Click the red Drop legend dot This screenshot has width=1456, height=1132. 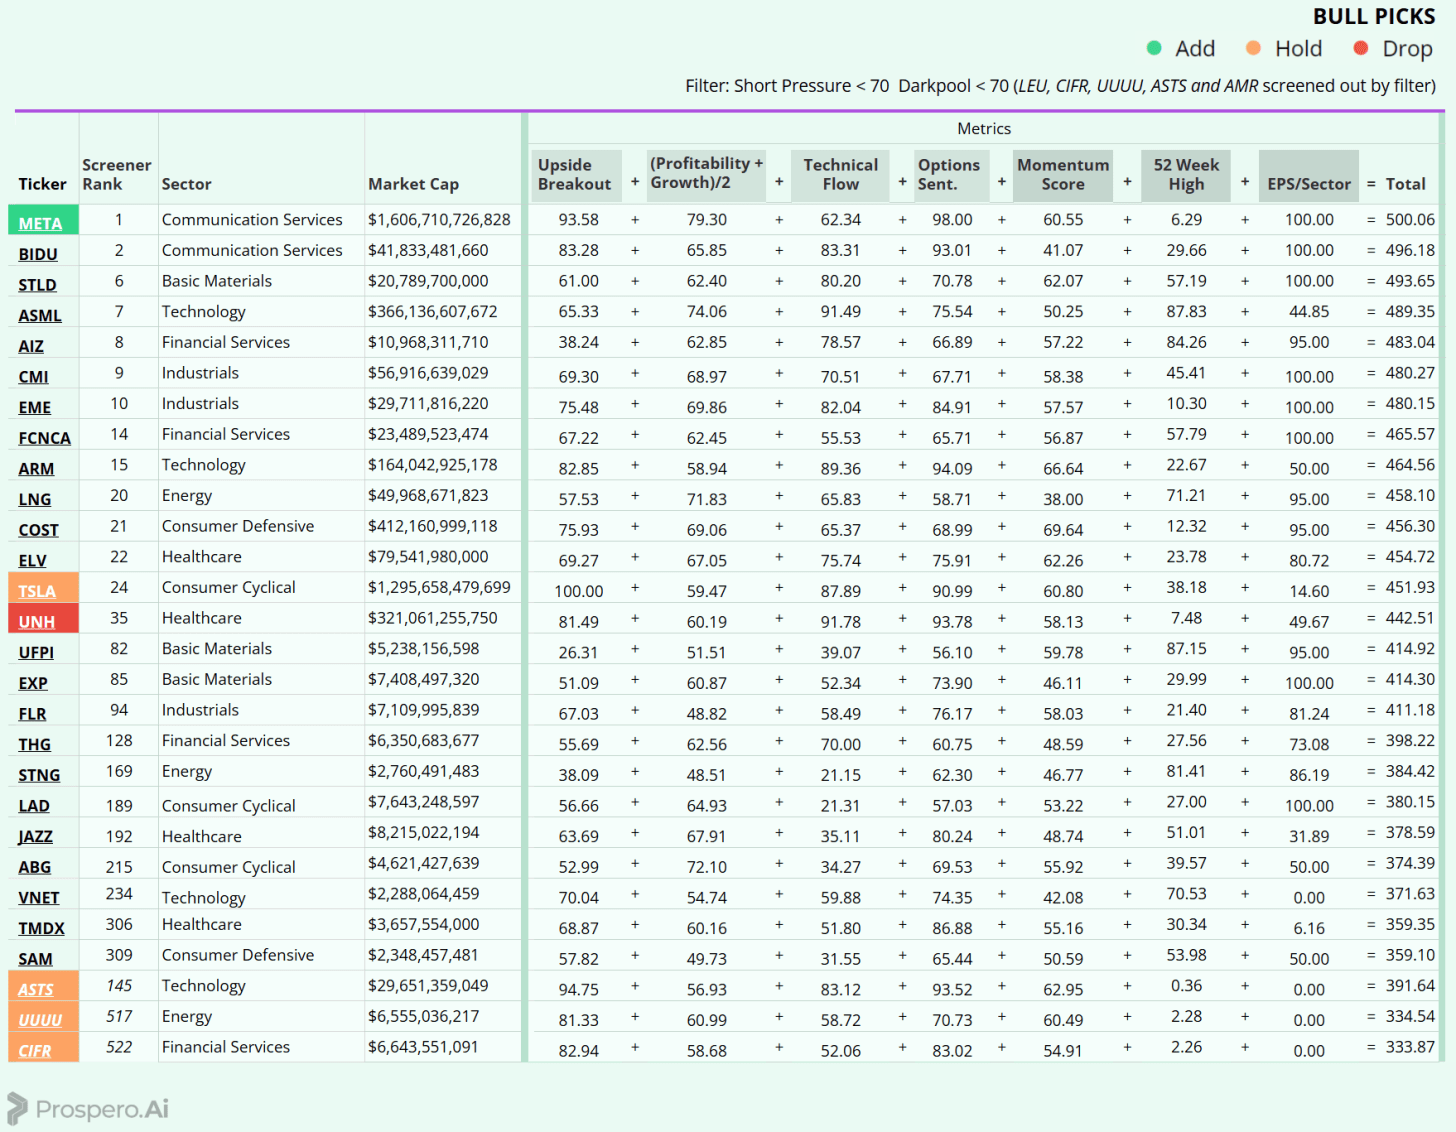(1361, 48)
